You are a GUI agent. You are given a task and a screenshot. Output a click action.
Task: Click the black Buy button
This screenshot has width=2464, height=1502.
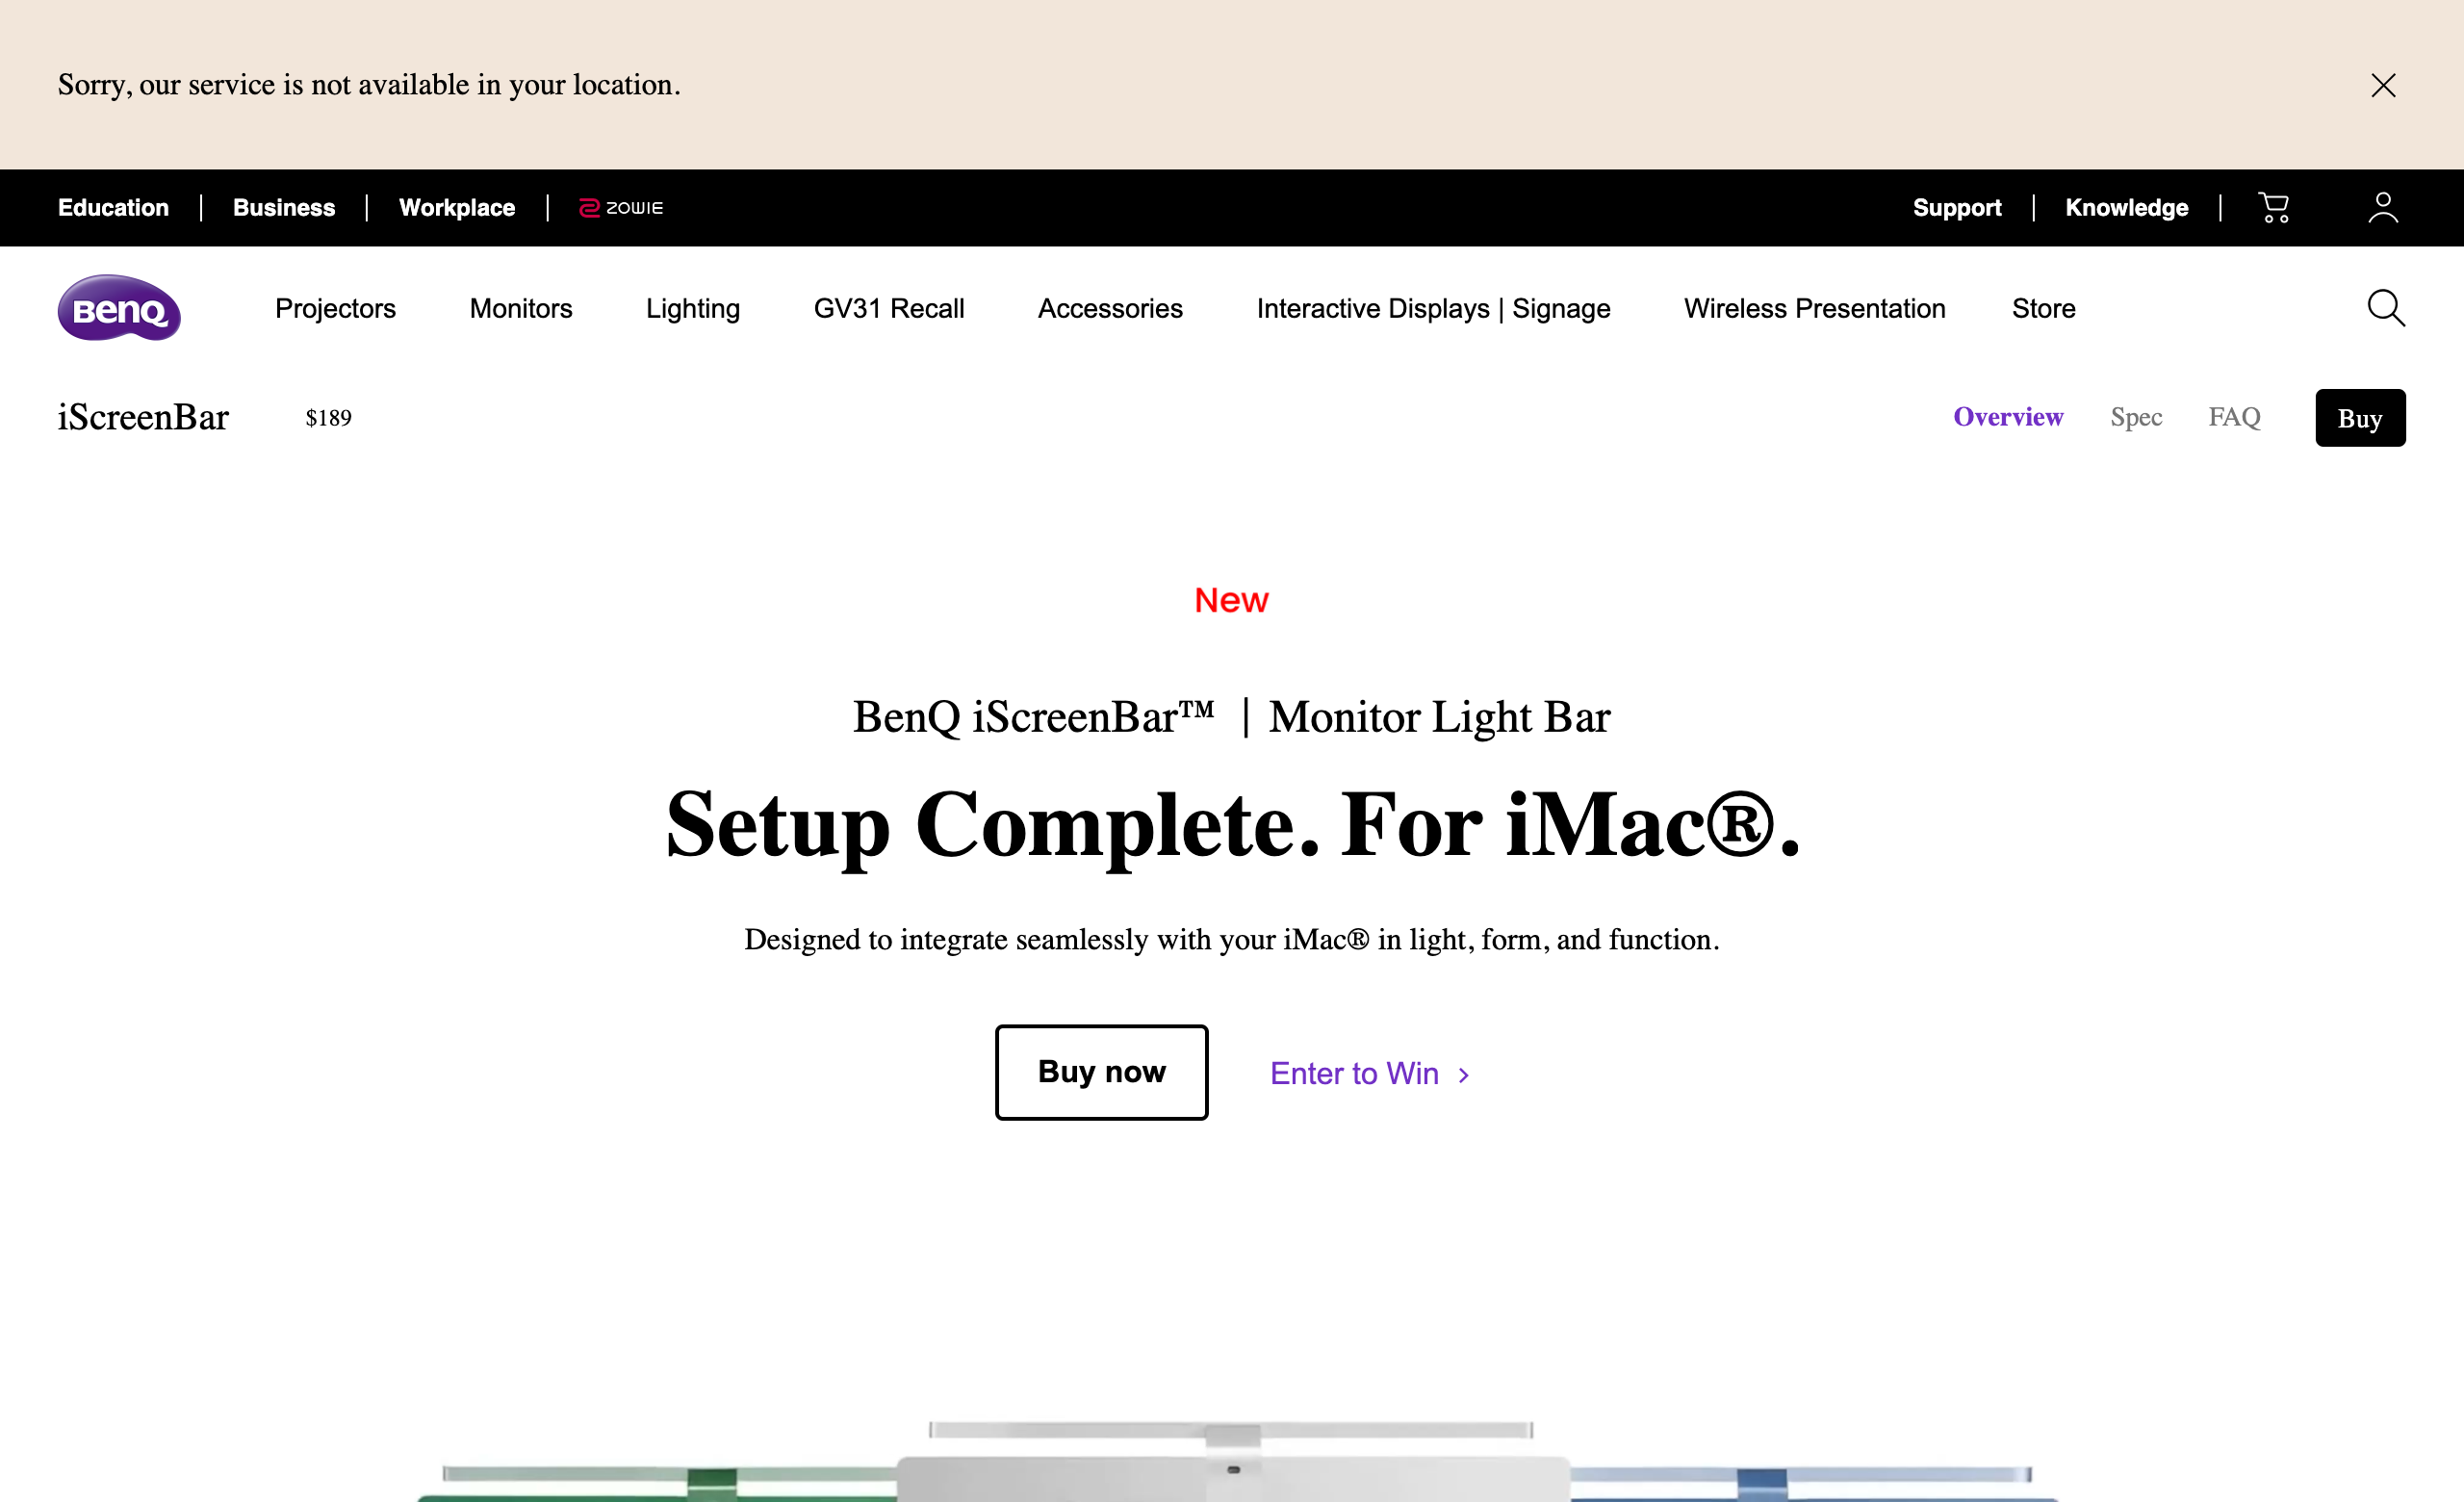coord(2360,418)
